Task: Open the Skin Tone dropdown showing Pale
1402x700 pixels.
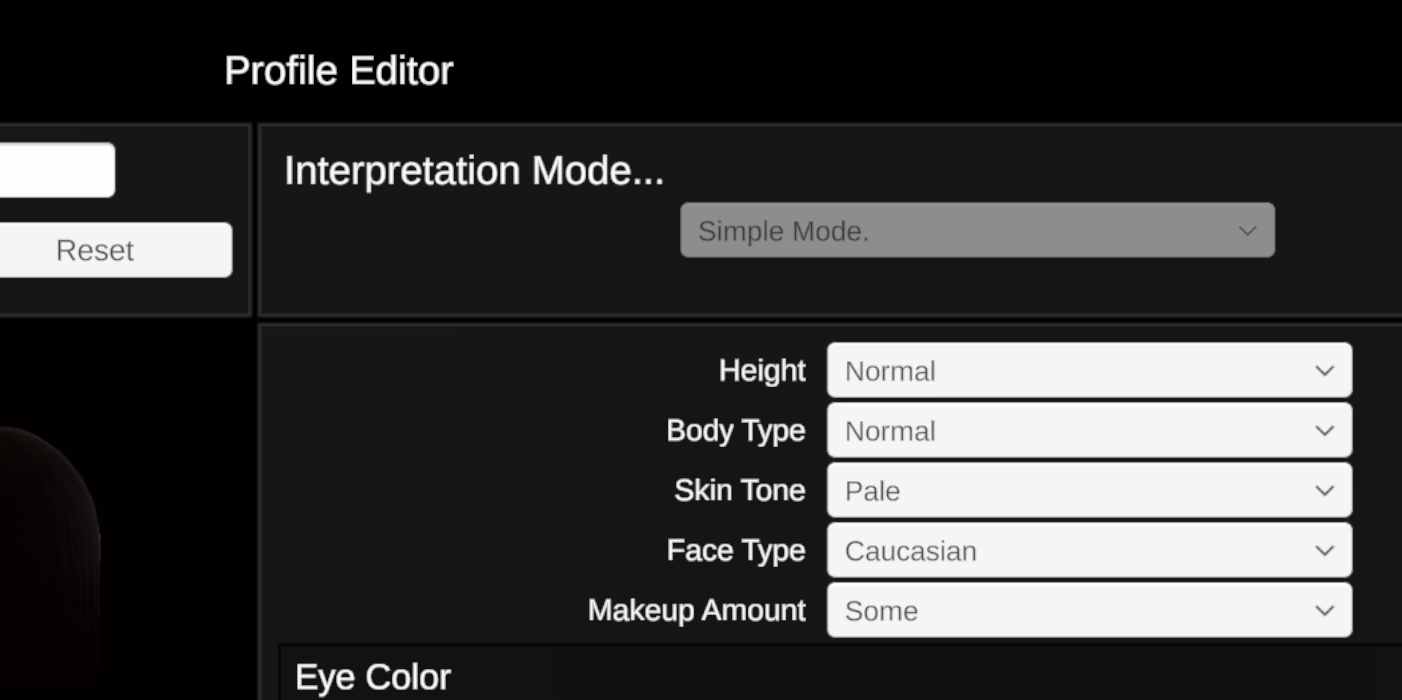Action: point(1088,491)
